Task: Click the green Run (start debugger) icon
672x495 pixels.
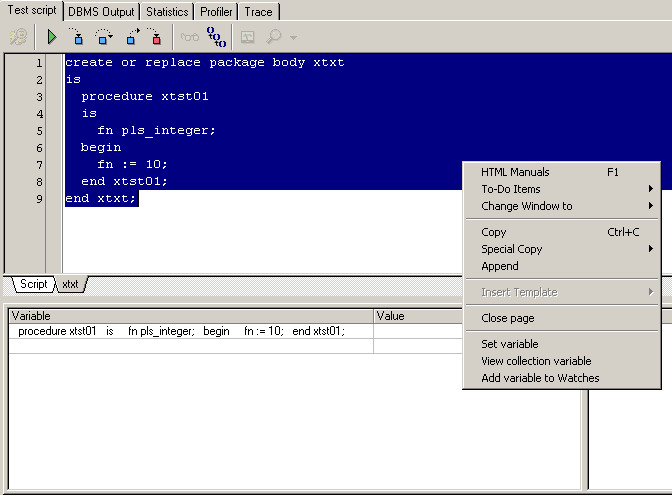Action: (x=52, y=37)
